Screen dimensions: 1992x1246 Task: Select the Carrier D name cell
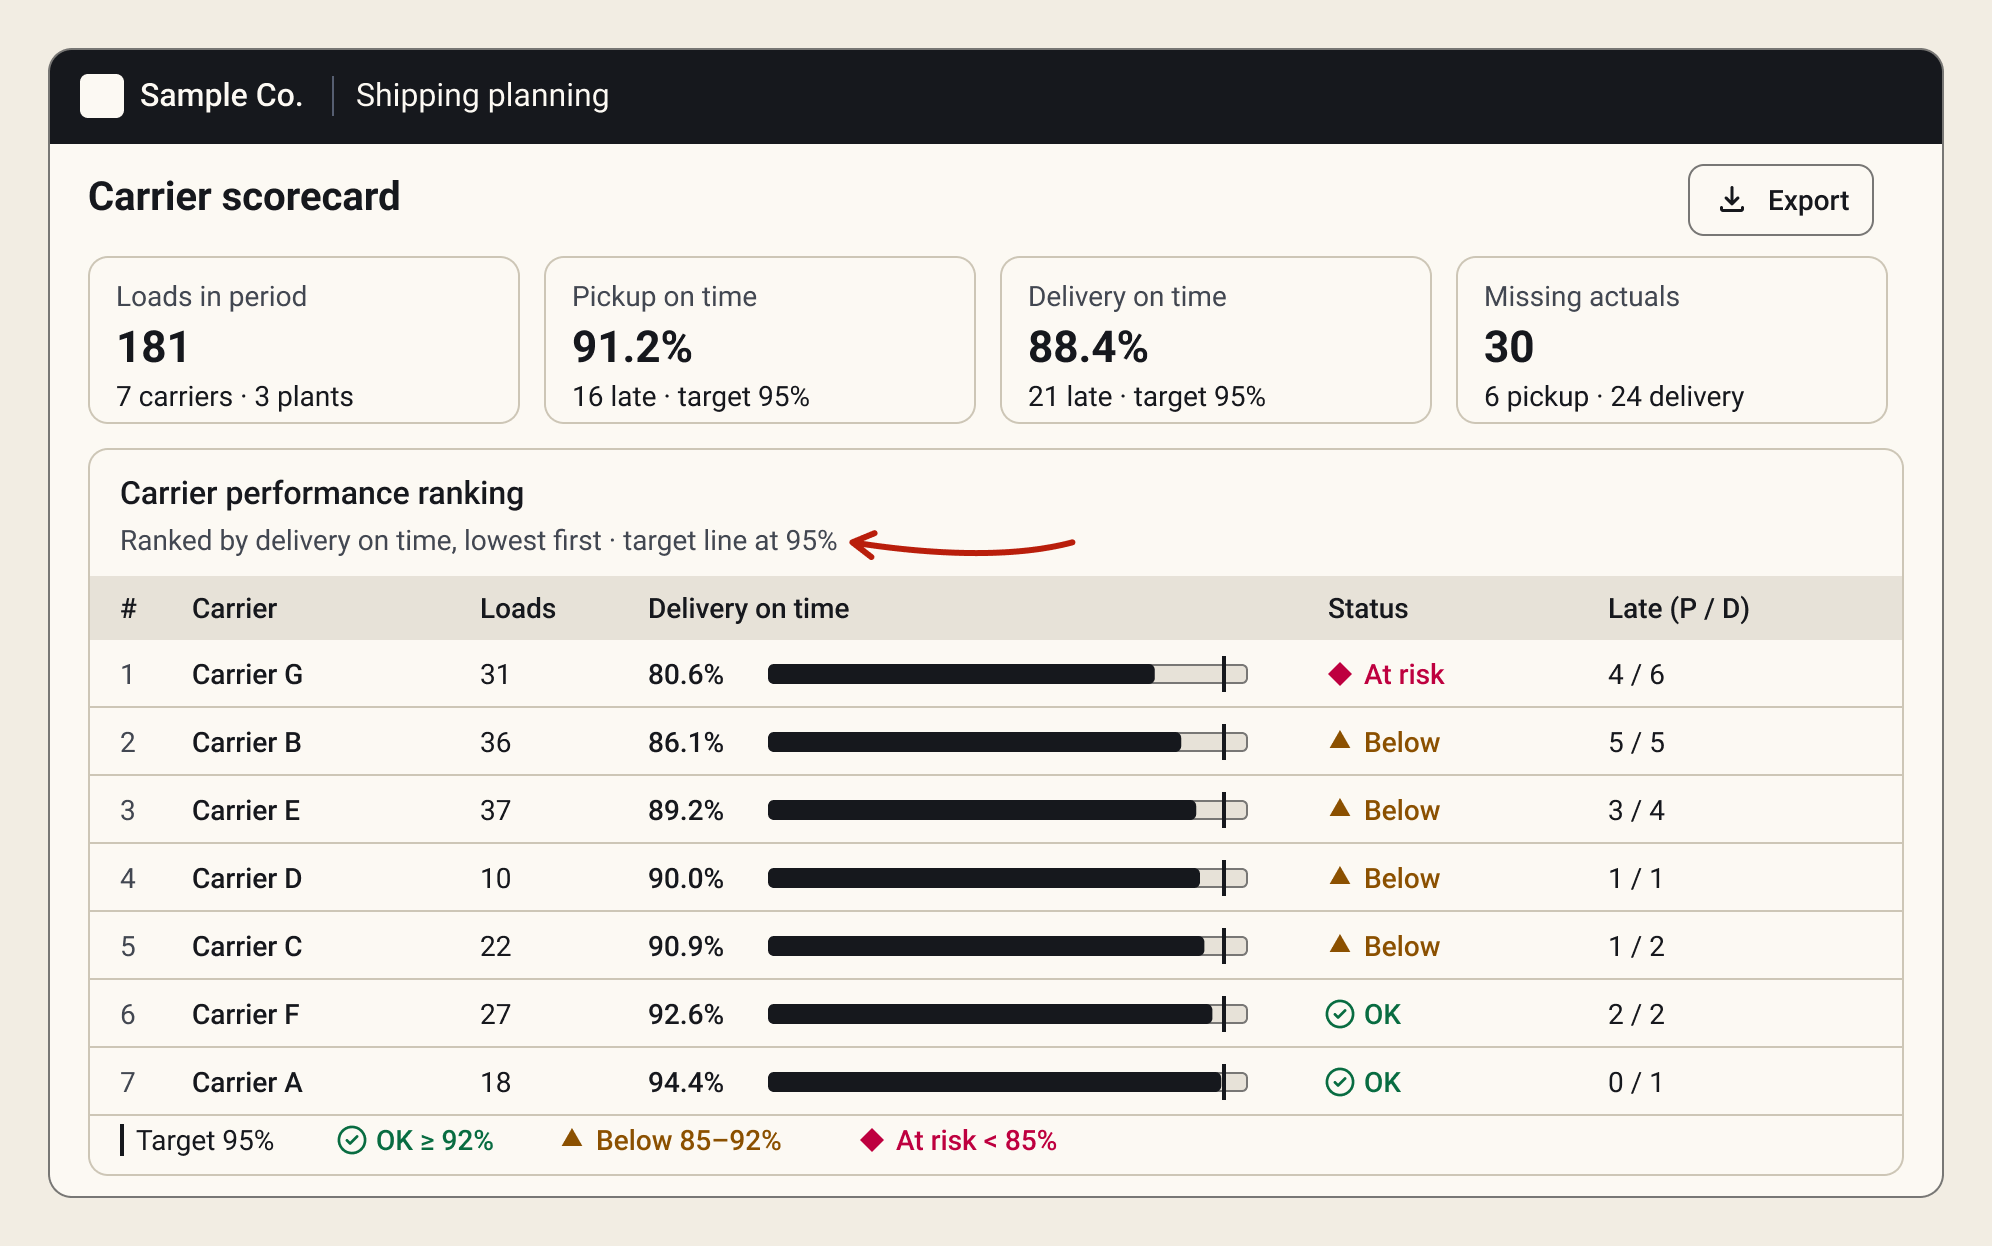(x=247, y=878)
